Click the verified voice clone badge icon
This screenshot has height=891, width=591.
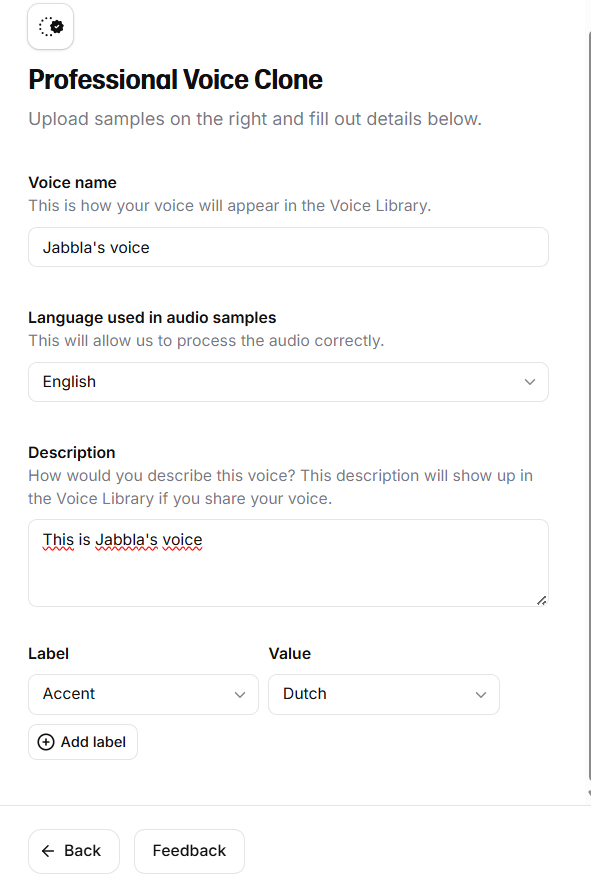pos(51,27)
